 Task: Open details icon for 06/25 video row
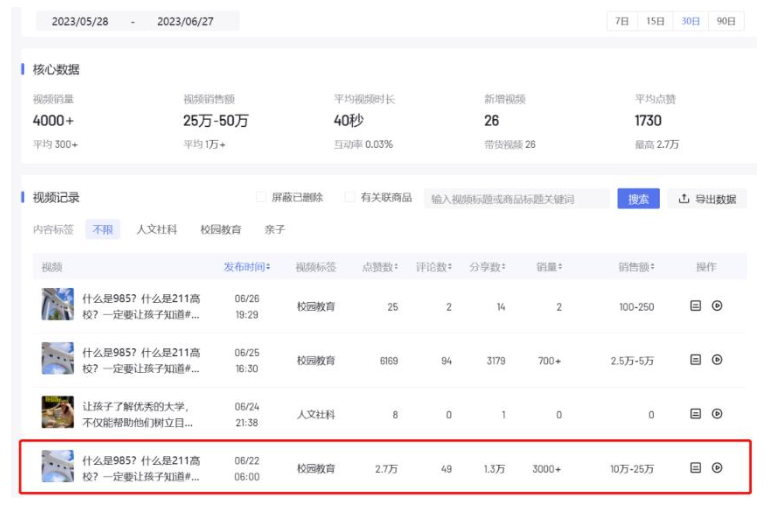[x=695, y=360]
